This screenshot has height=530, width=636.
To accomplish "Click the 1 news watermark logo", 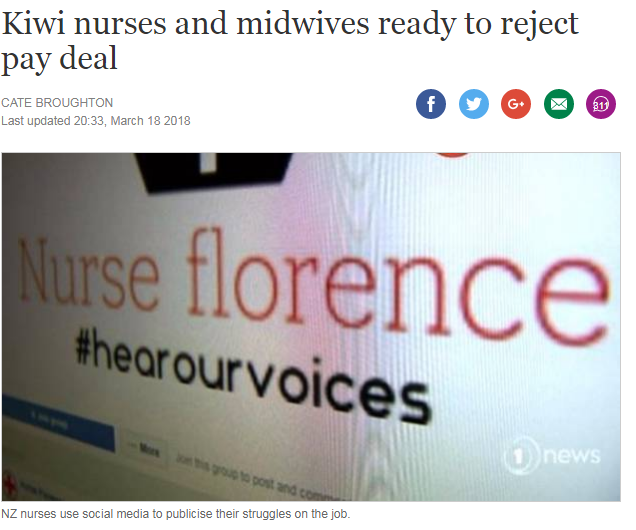I will pyautogui.click(x=552, y=455).
